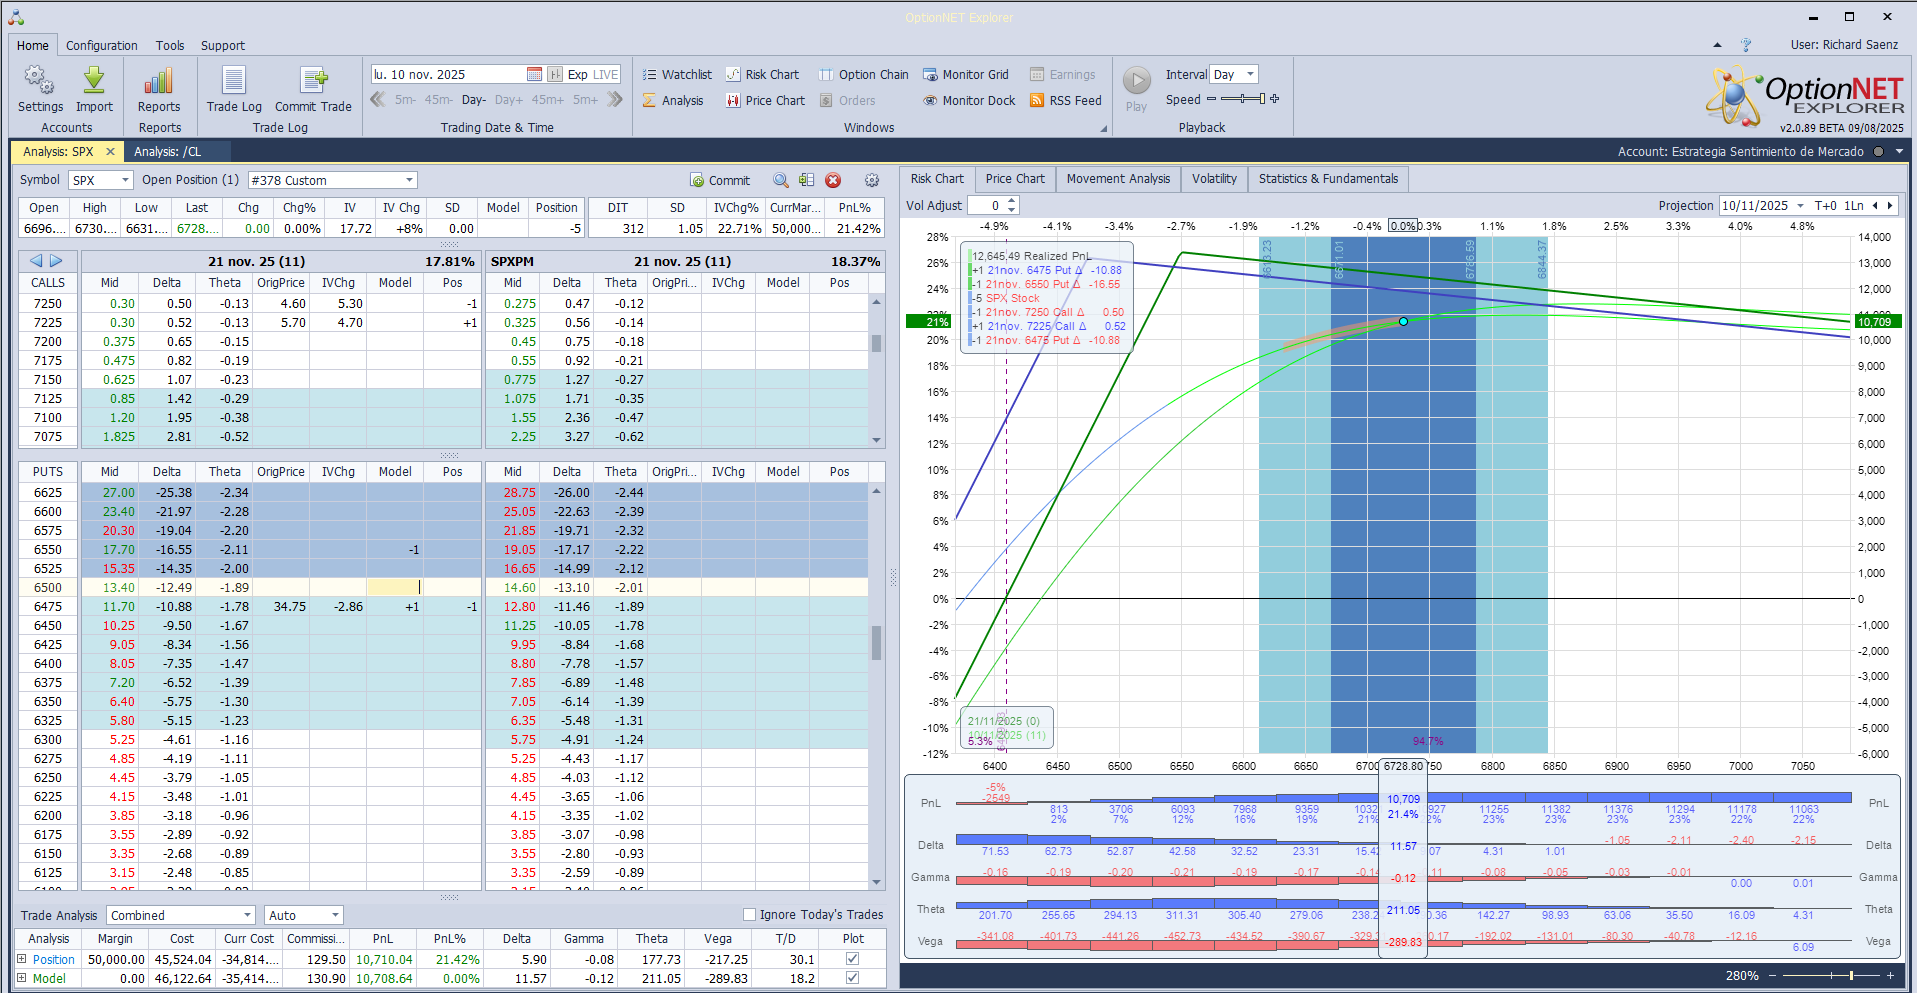Open the Analysis window from ribbon

(x=673, y=100)
